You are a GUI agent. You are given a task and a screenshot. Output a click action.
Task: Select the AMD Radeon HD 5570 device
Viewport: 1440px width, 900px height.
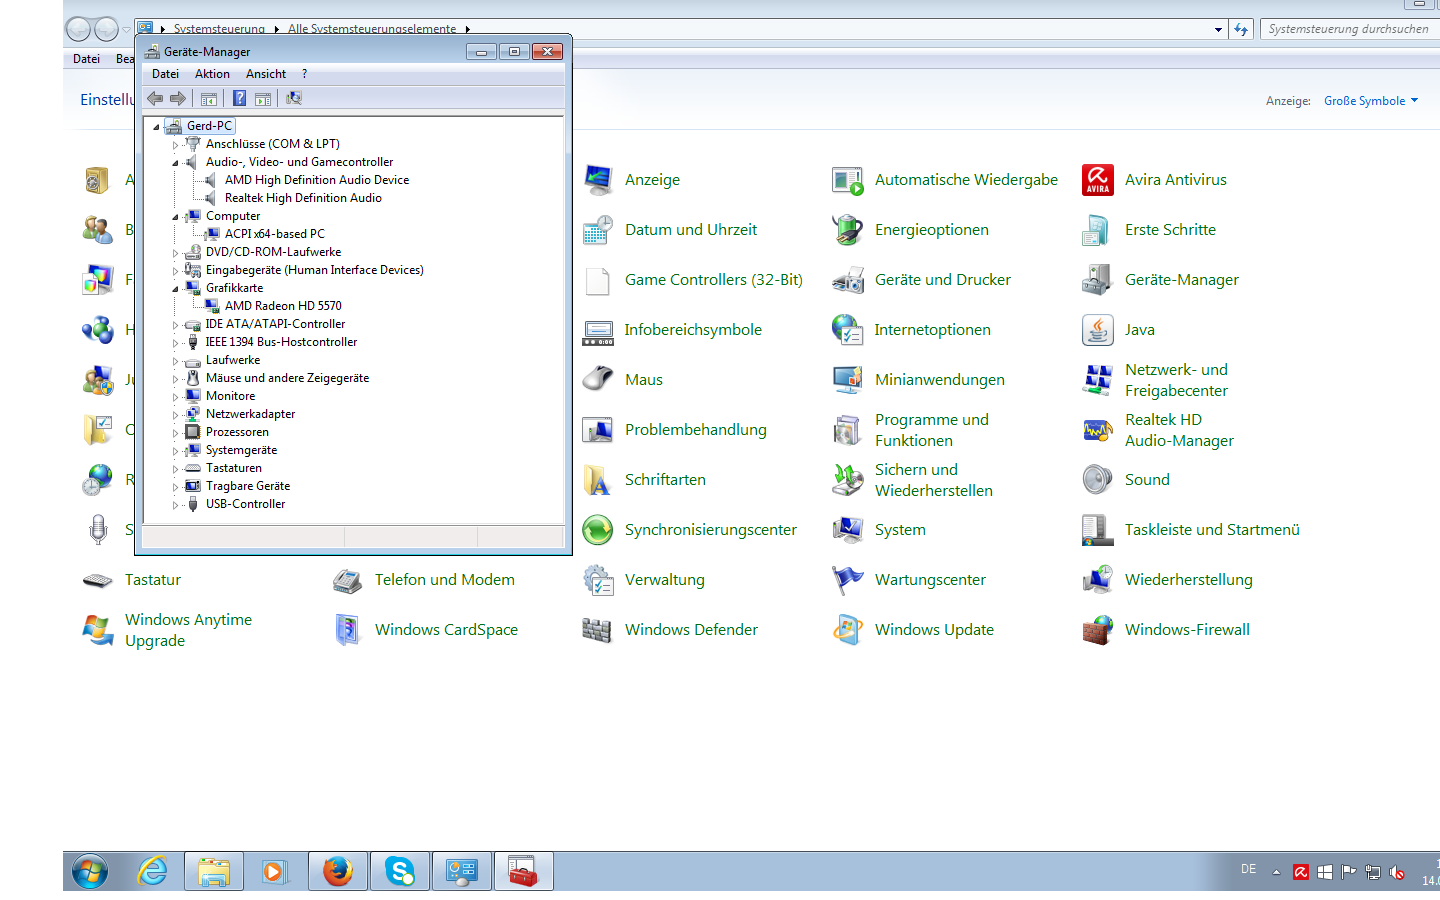[x=283, y=306]
